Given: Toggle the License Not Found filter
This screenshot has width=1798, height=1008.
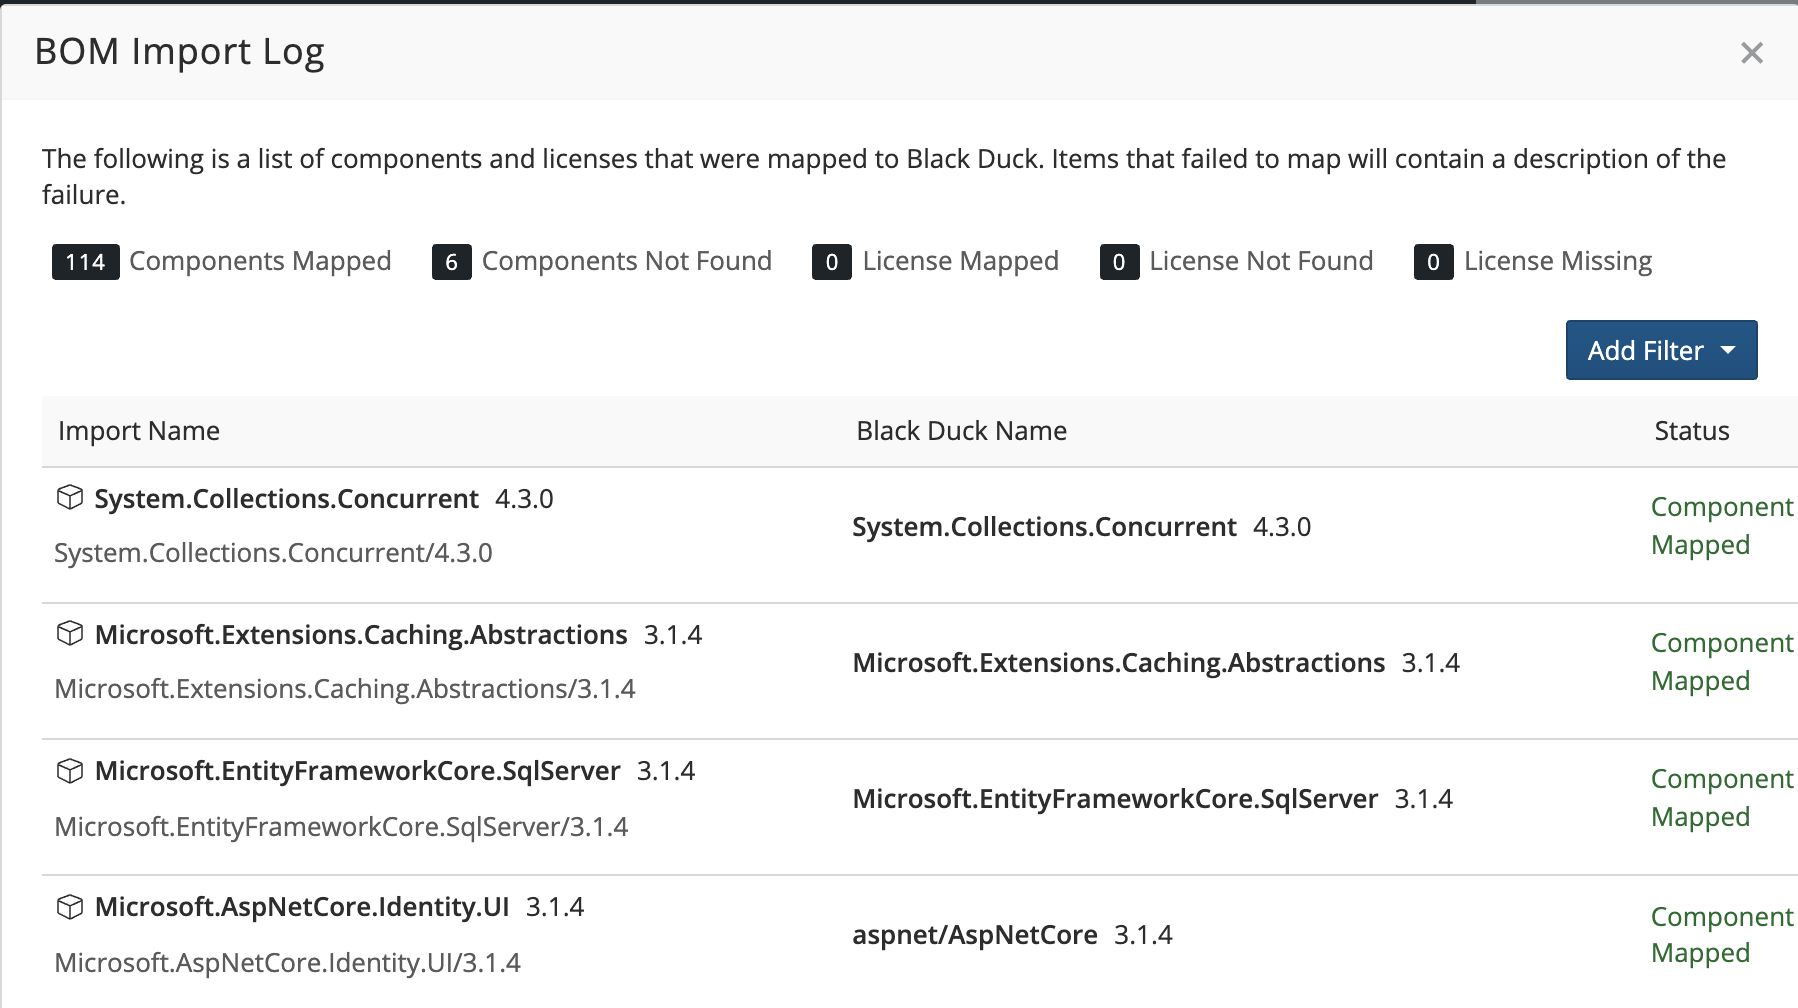Looking at the screenshot, I should click(1261, 261).
